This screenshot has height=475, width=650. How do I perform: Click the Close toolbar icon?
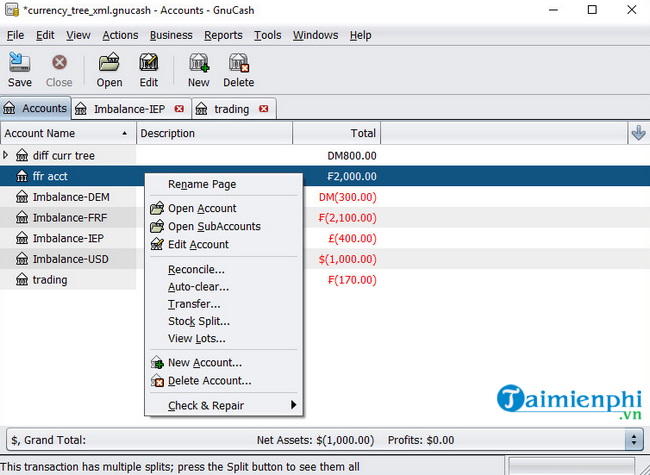tap(59, 63)
